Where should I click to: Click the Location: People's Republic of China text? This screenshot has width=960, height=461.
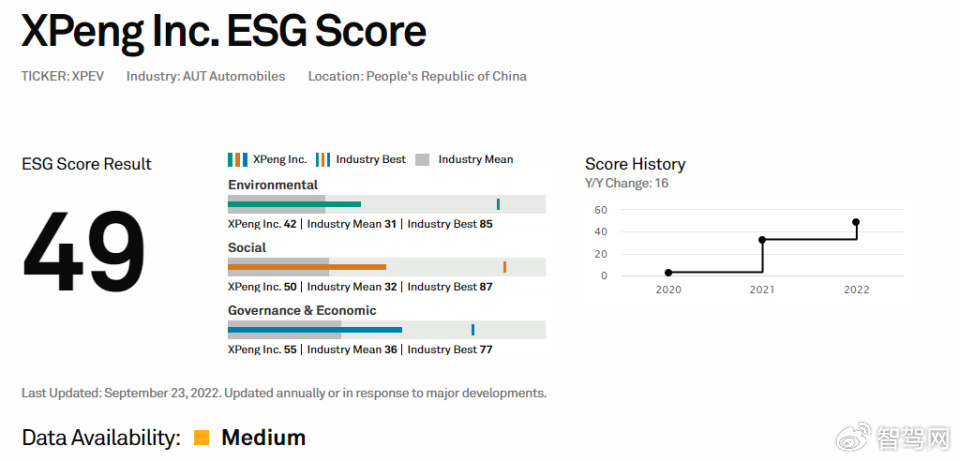click(417, 77)
